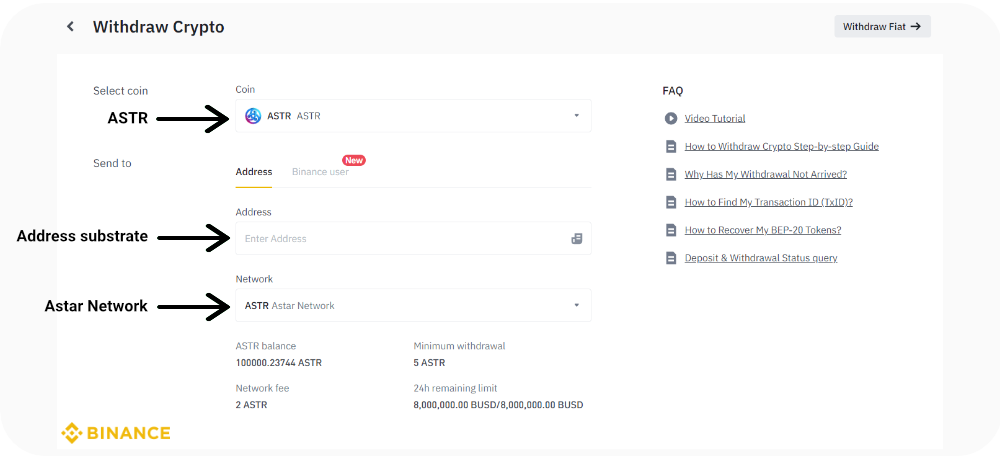The height and width of the screenshot is (460, 1000).
Task: Click document icon beside Withdrawal Not Arrived
Action: click(671, 174)
